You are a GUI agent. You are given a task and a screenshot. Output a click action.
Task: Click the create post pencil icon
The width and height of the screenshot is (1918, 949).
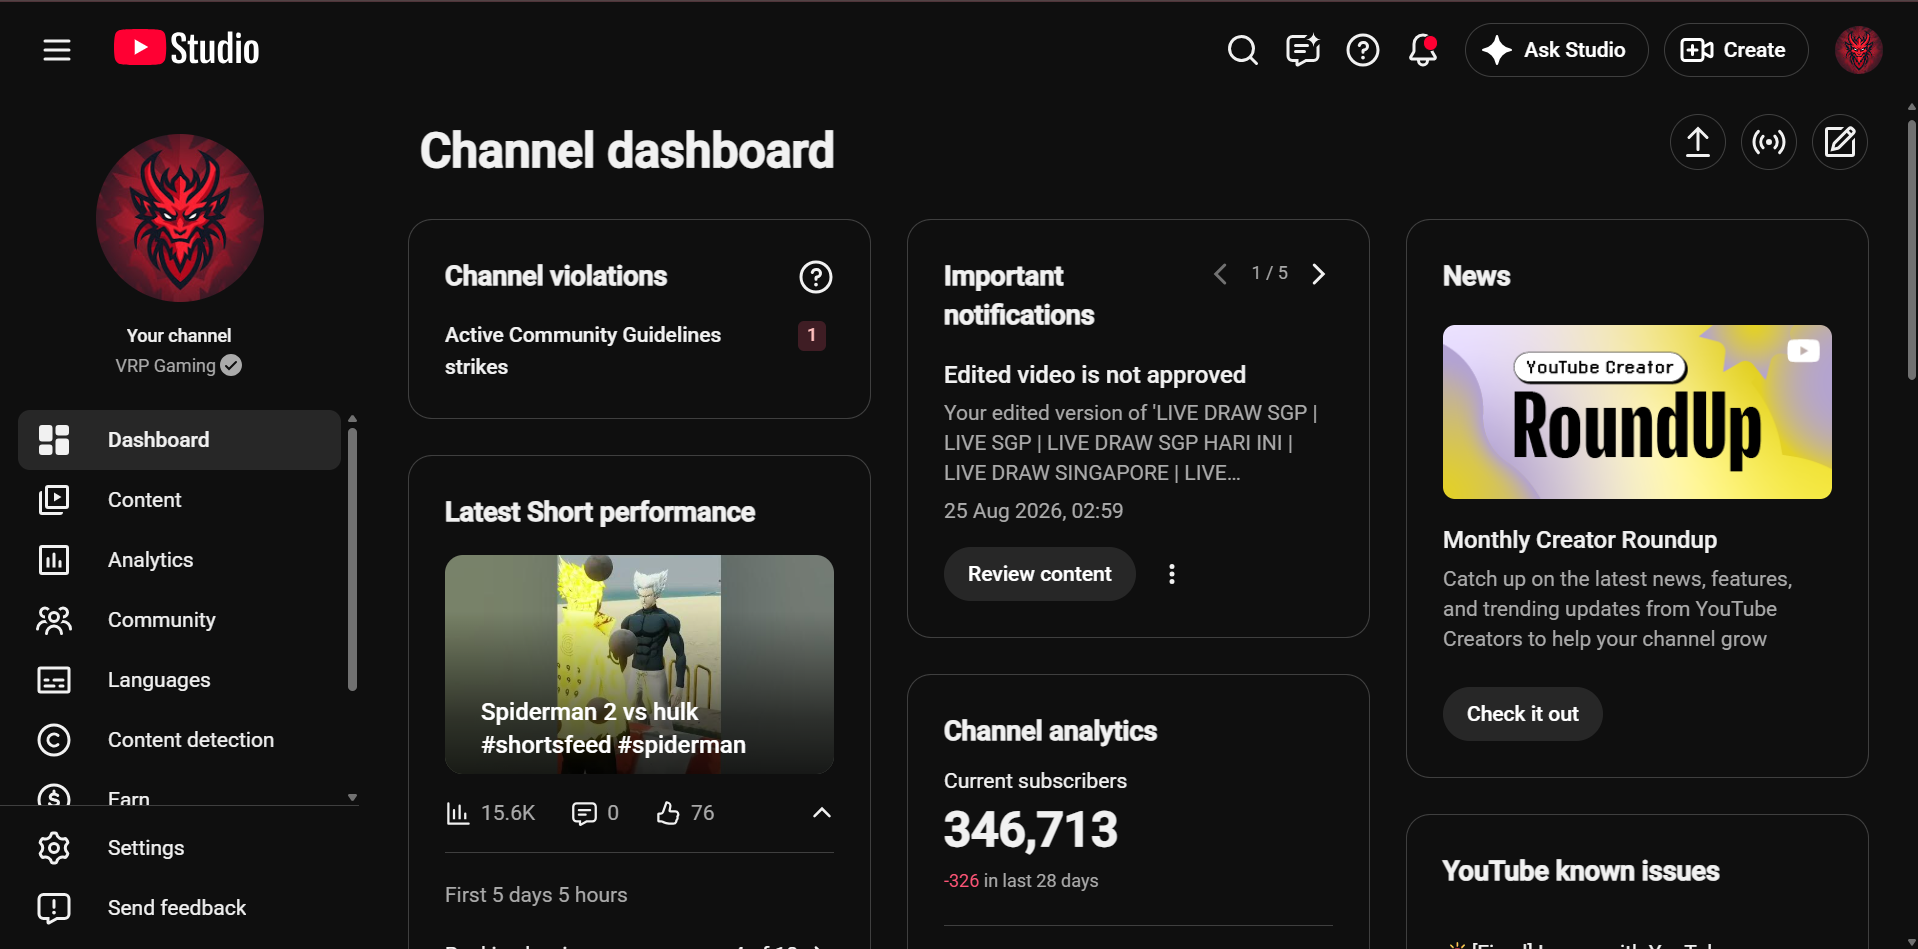[x=1840, y=142]
